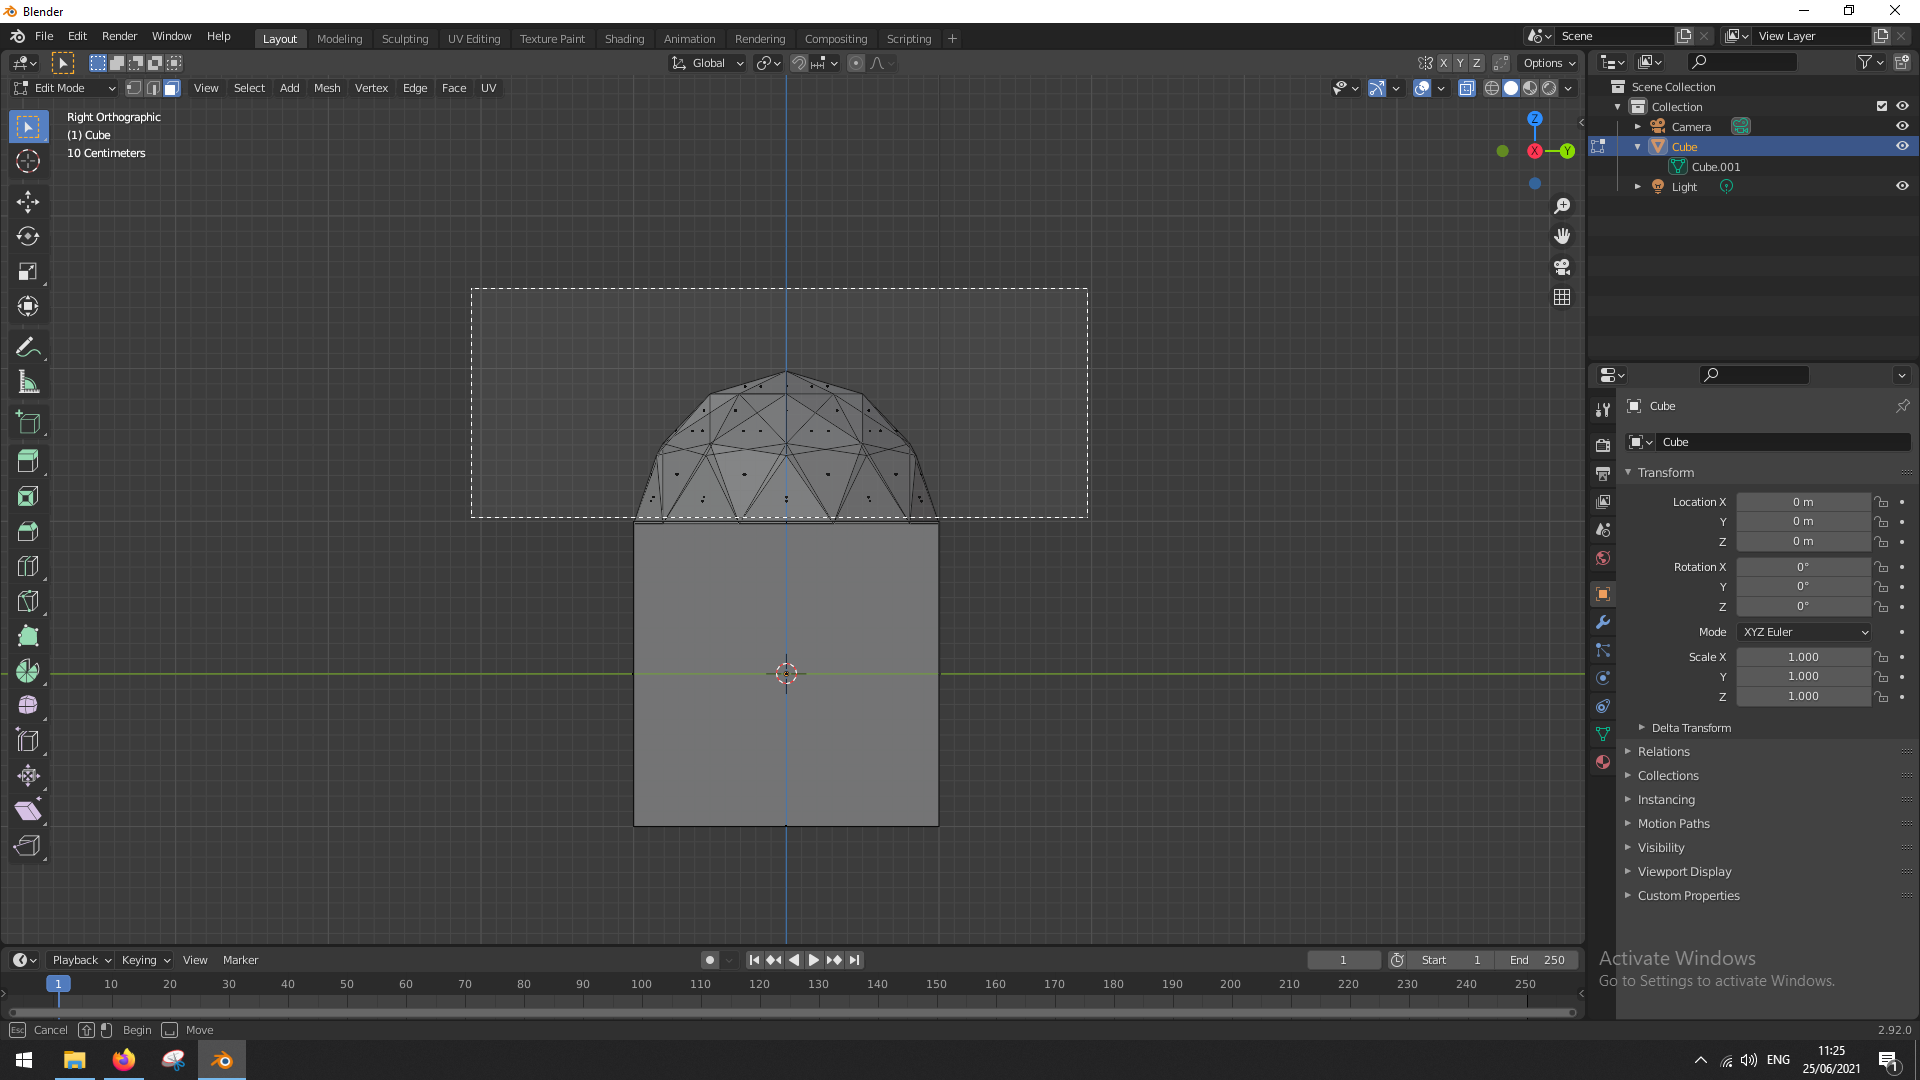
Task: Open the Modifier properties wrench tab
Action: click(x=1603, y=622)
